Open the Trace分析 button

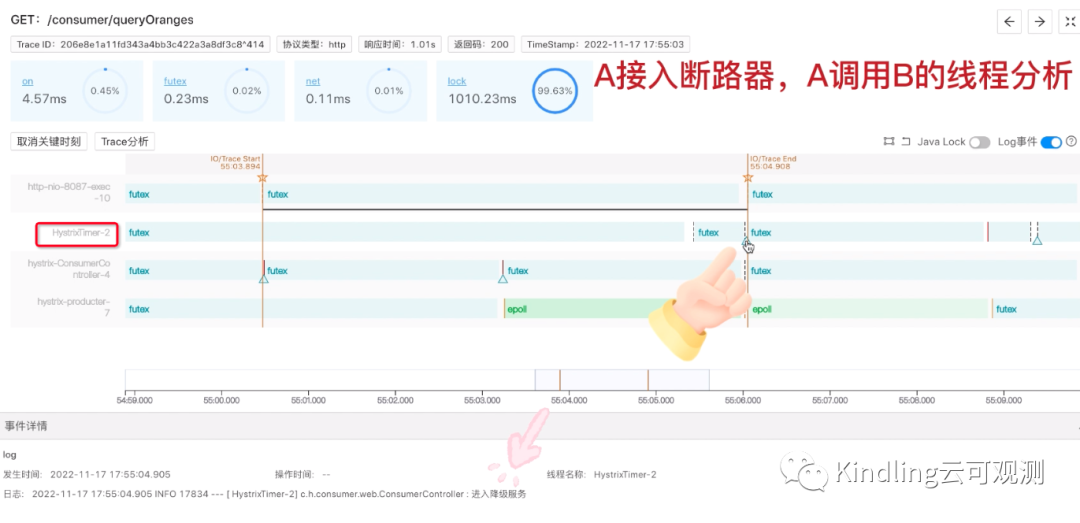click(125, 142)
